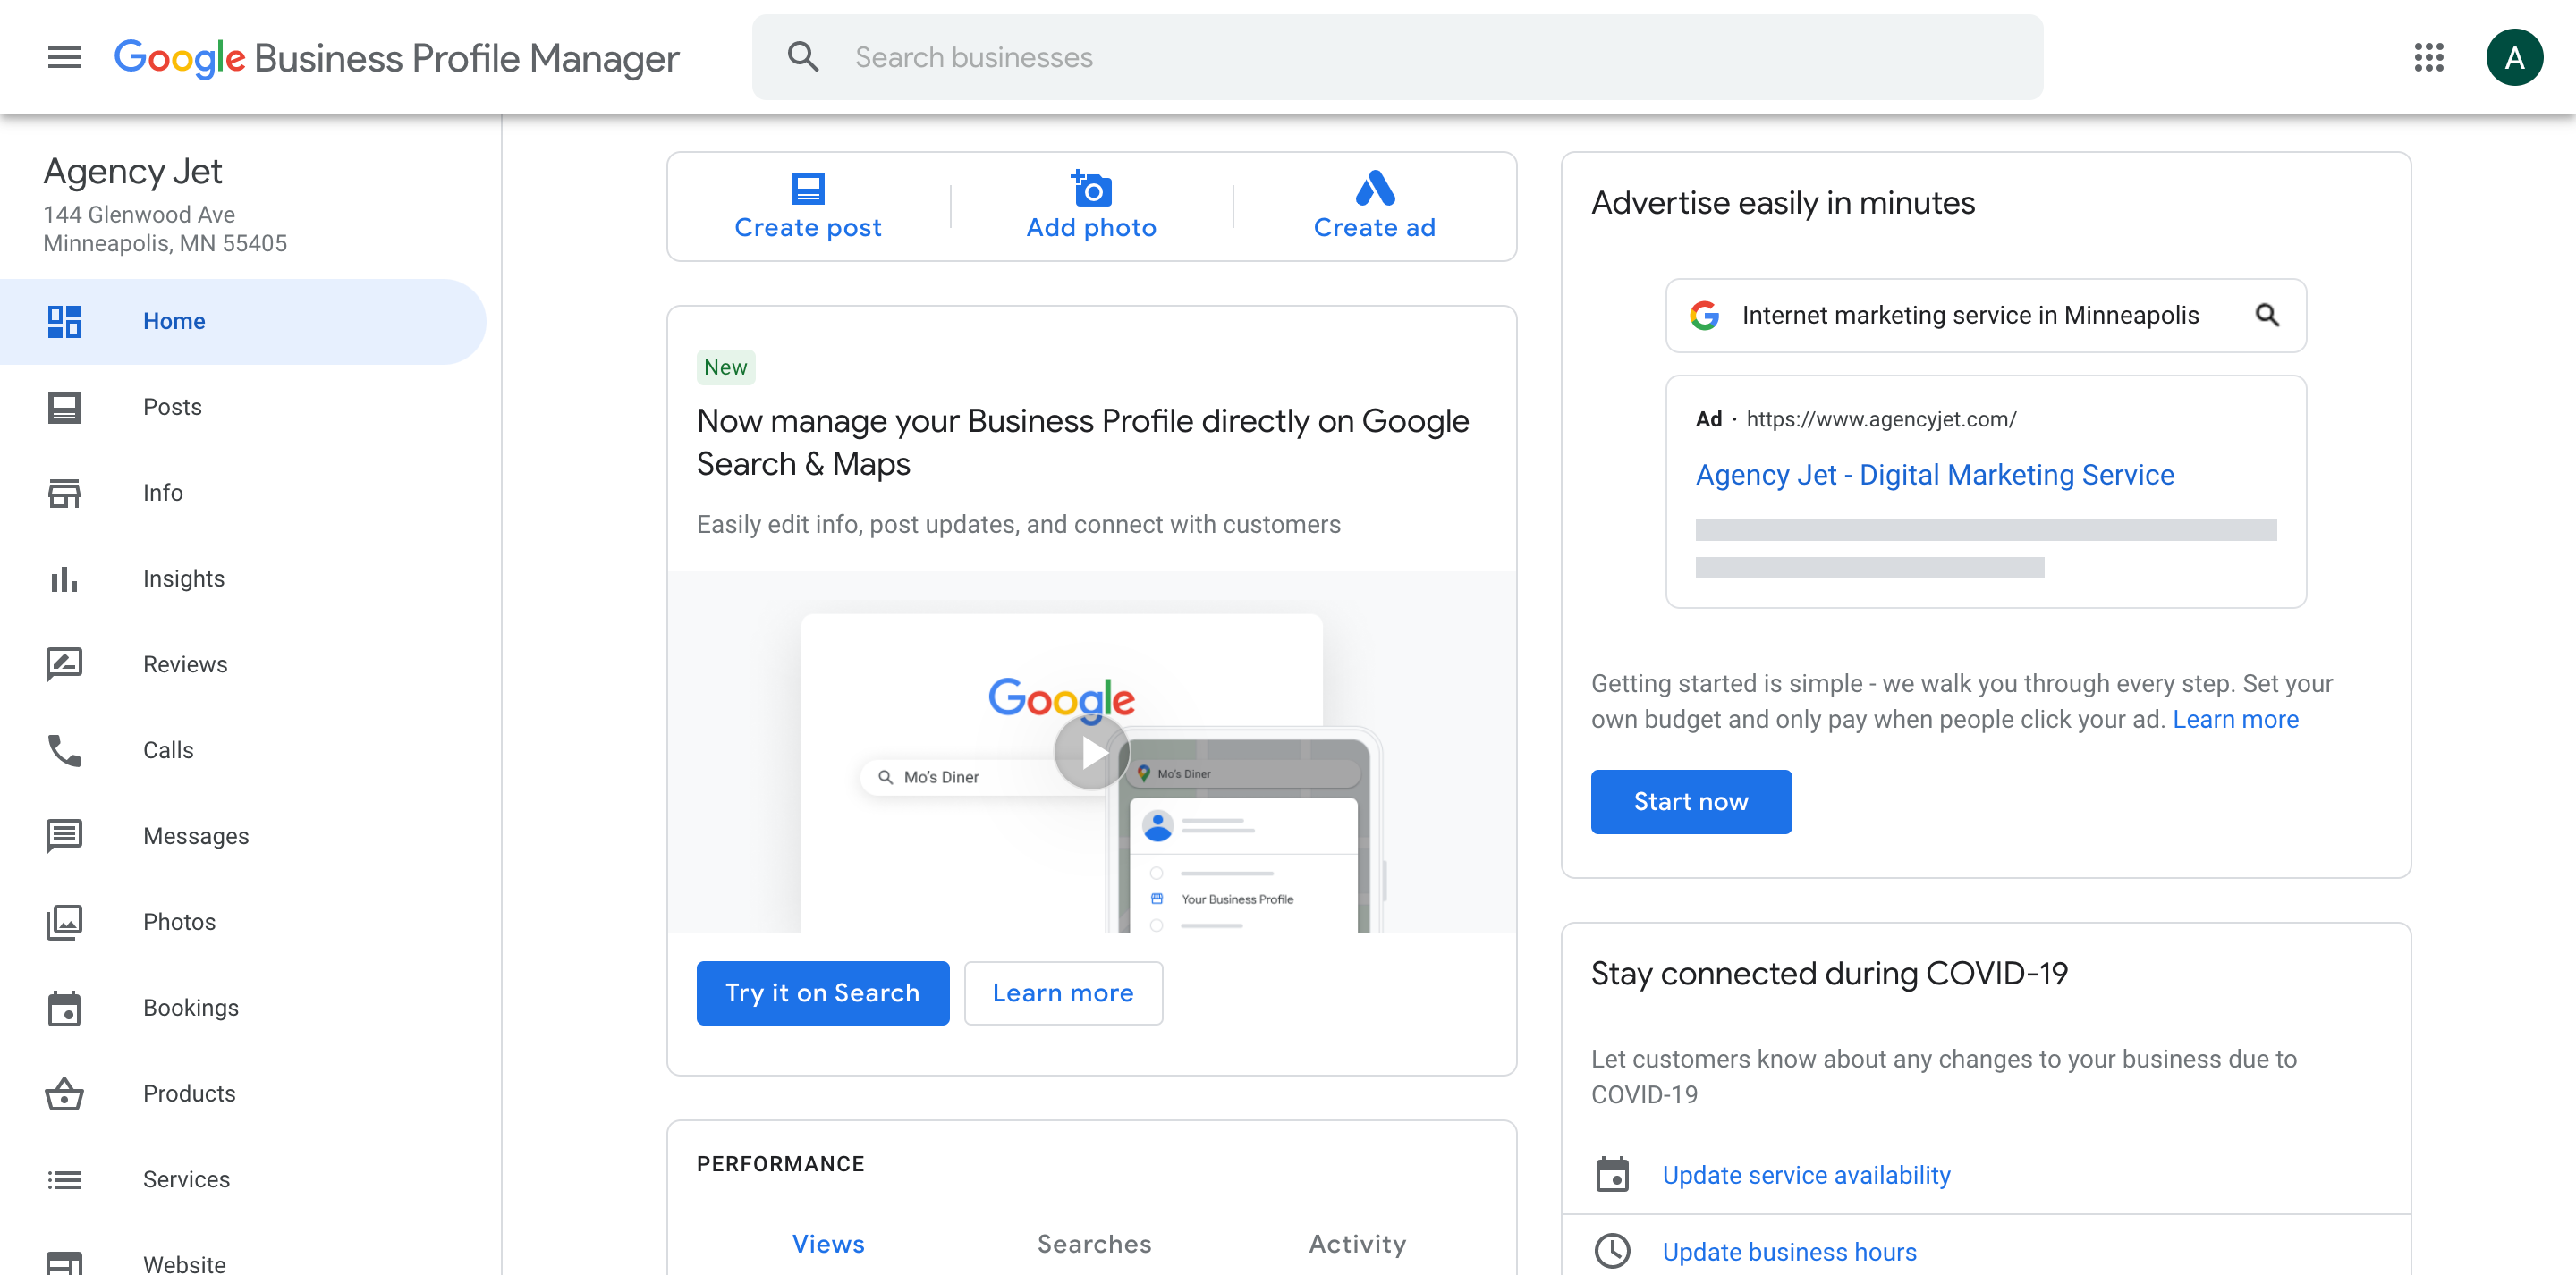The height and width of the screenshot is (1275, 2576).
Task: Open the Reviews section
Action: point(243,664)
